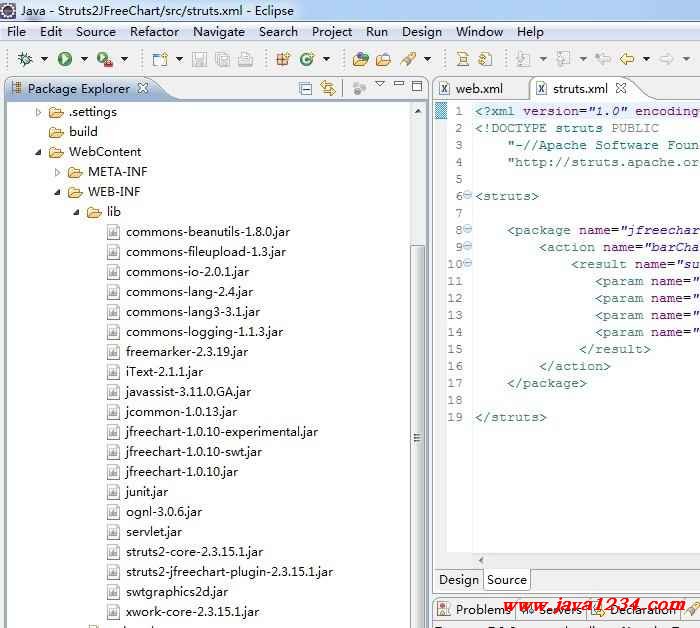Select struts2-jfreechart-plugin-2.3.15.1.jar
700x628 pixels.
(x=229, y=572)
